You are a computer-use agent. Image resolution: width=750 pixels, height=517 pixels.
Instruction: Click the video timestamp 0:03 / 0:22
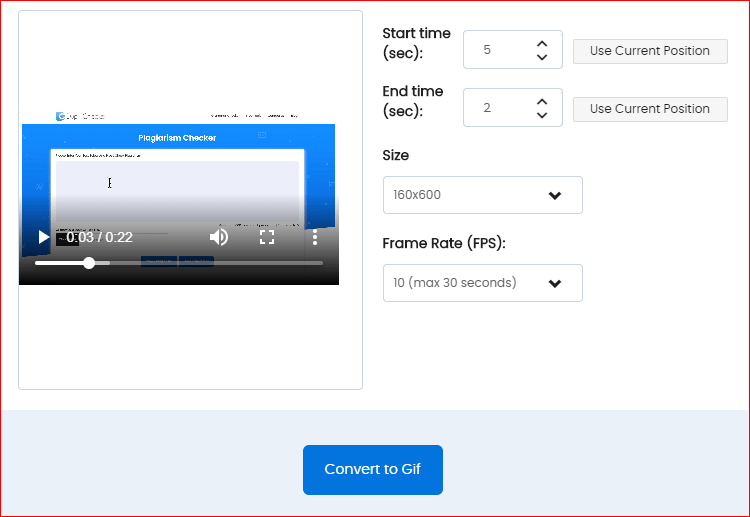99,237
